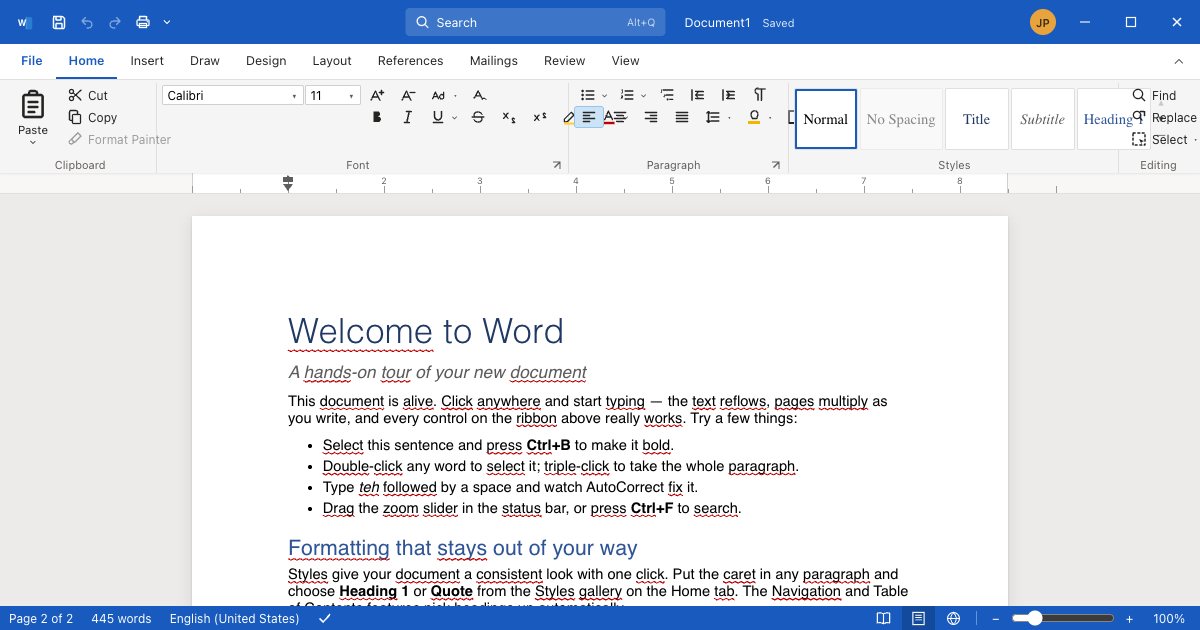Image resolution: width=1200 pixels, height=630 pixels.
Task: Click the Save icon in title bar
Action: coord(59,22)
